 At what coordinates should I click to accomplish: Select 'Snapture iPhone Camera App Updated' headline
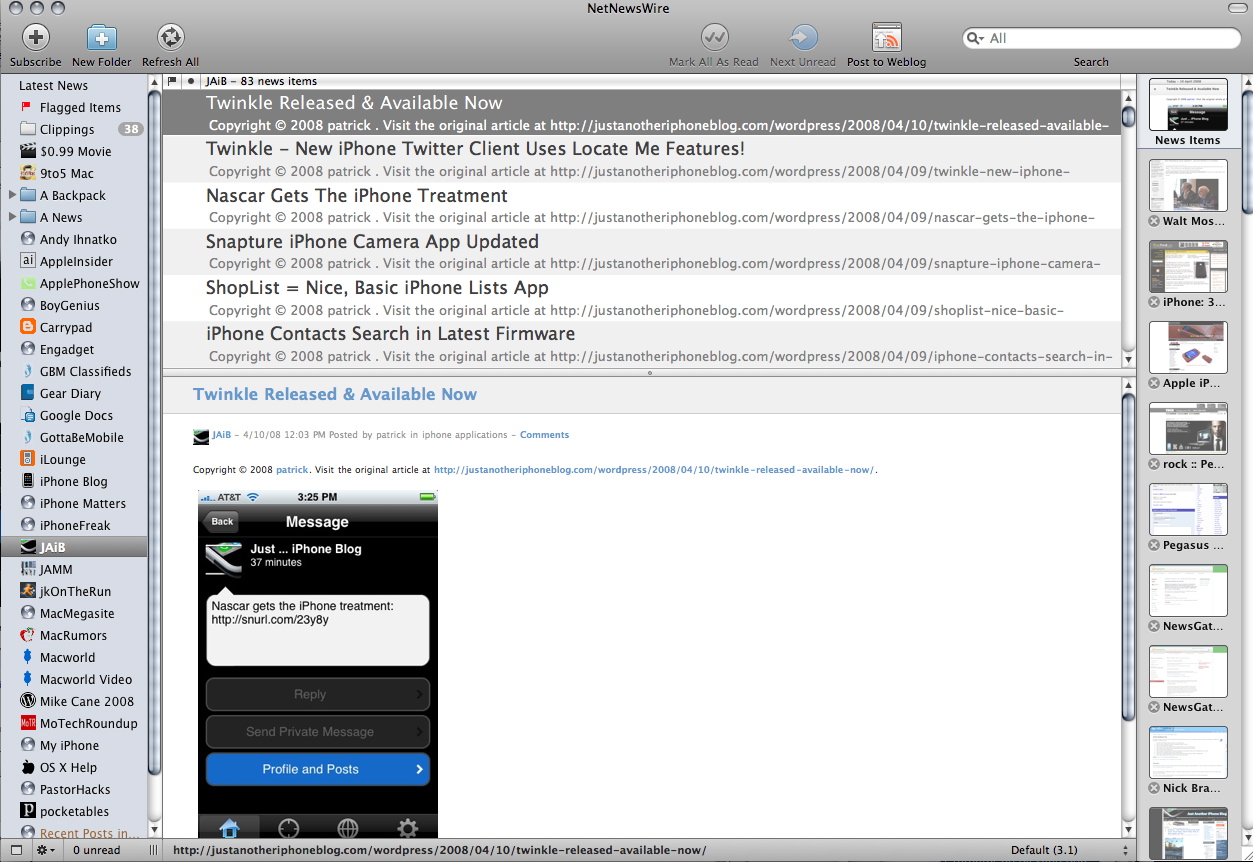pyautogui.click(x=372, y=241)
